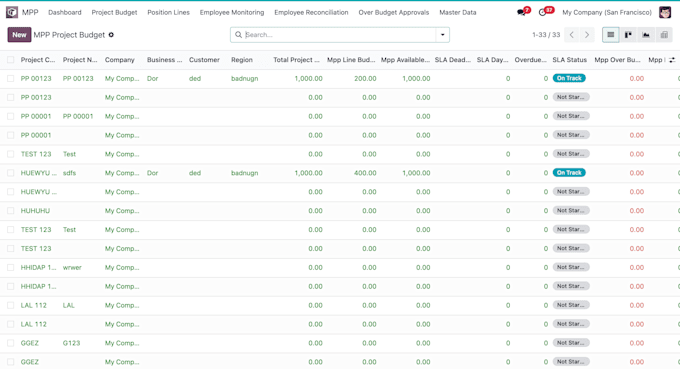Open optional columns settings icon

click(672, 60)
